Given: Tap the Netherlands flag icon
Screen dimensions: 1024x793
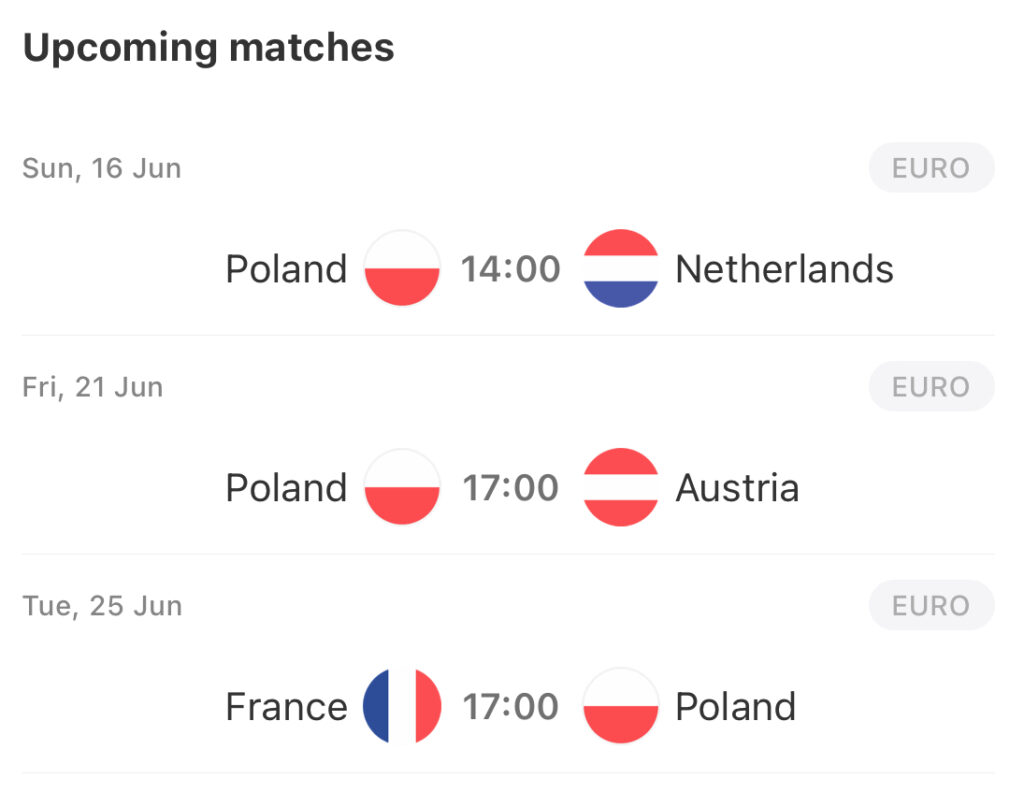Looking at the screenshot, I should tap(620, 268).
